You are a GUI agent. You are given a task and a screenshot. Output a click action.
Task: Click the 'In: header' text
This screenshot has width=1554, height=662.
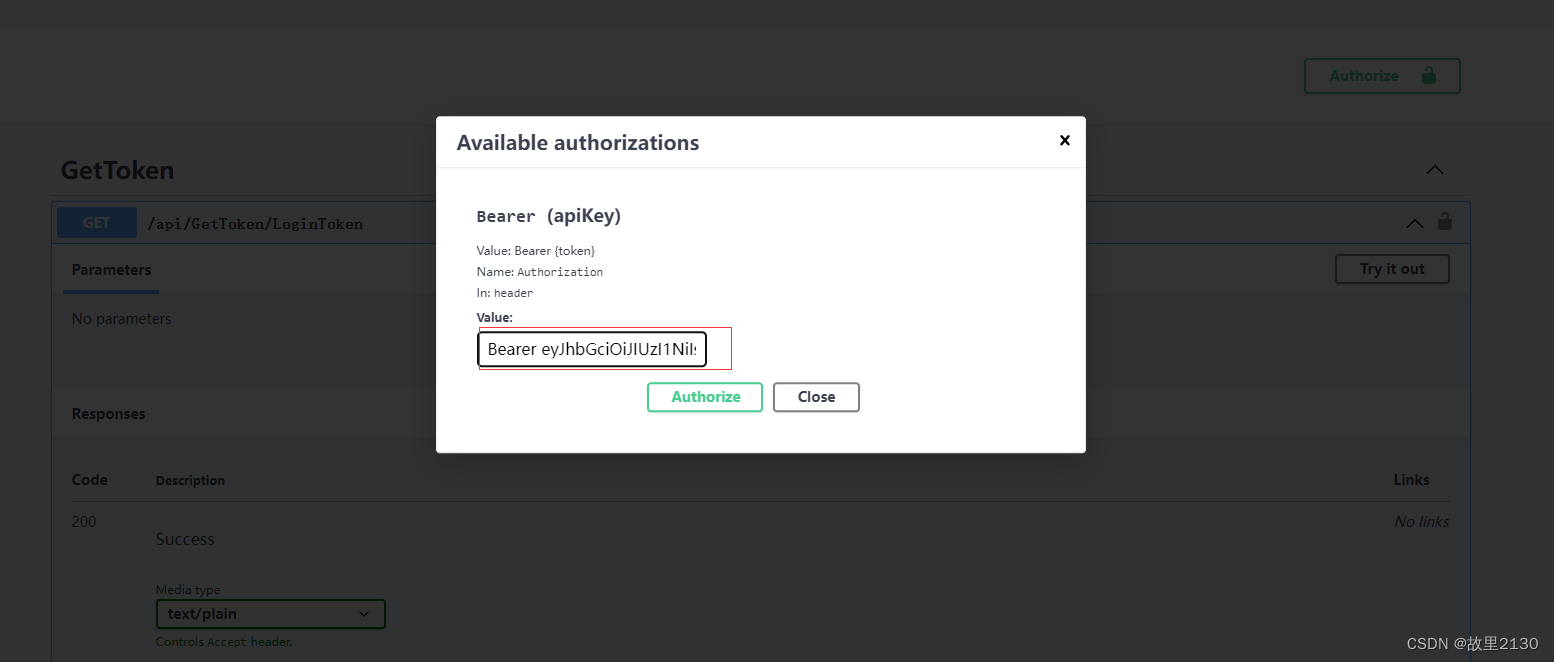click(x=505, y=293)
